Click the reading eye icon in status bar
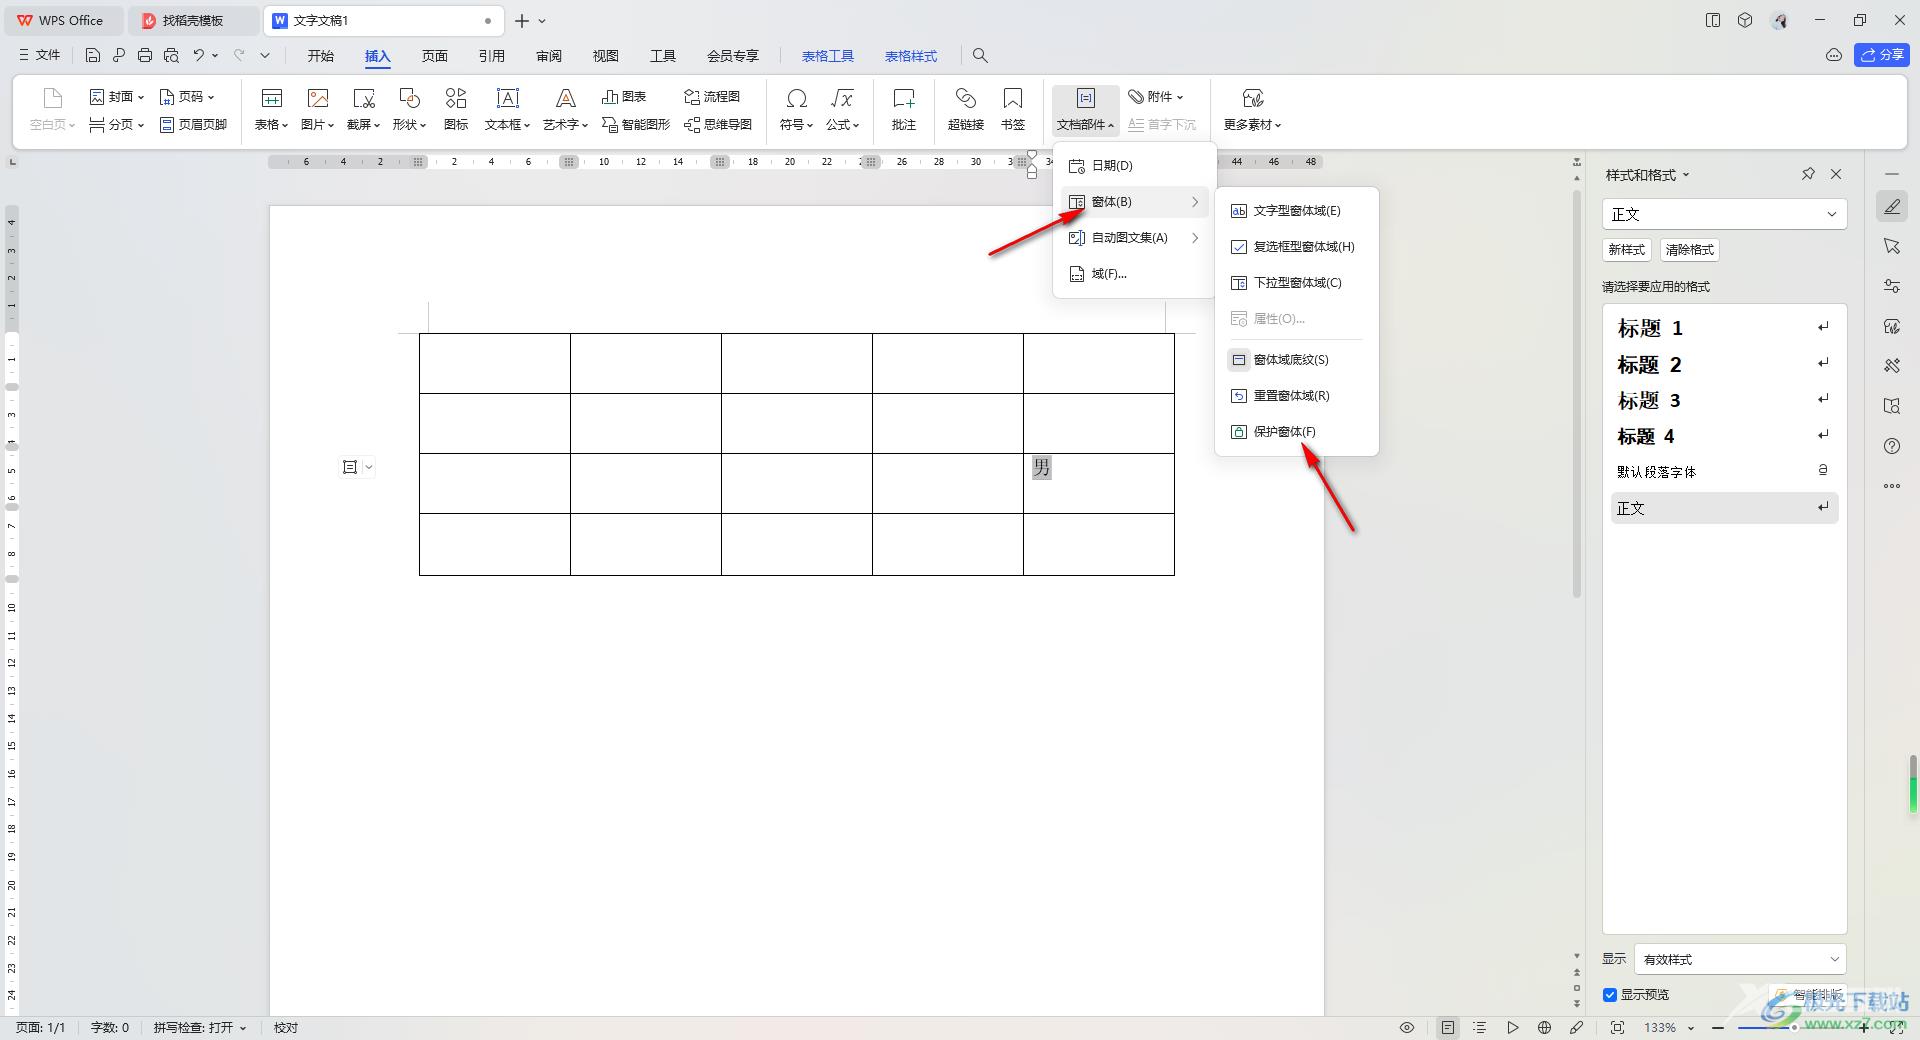The width and height of the screenshot is (1920, 1040). [1407, 1027]
